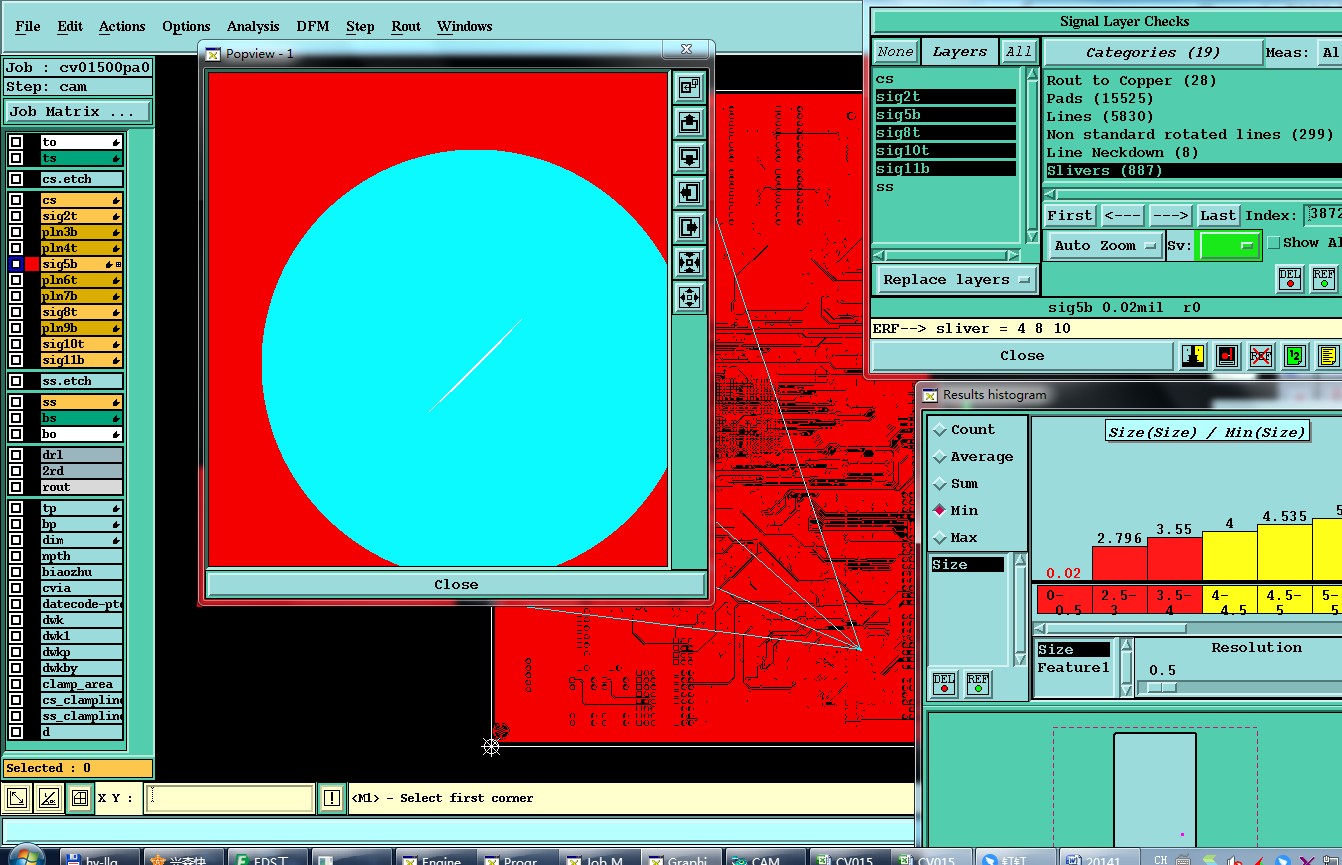Open Windows Start button
1342x865 pixels.
(25, 858)
